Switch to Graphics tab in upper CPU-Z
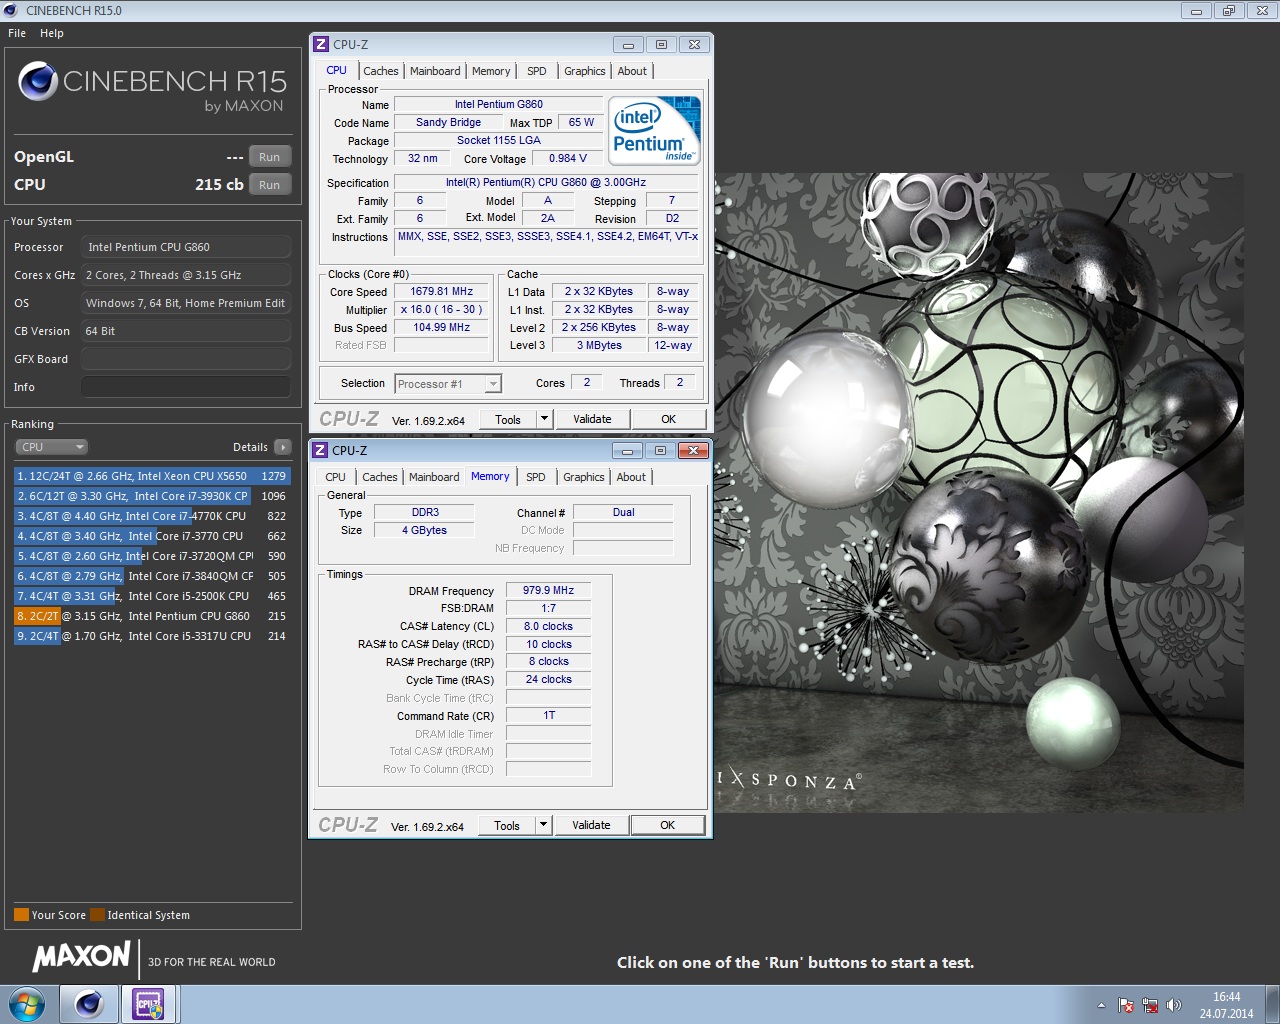The image size is (1280, 1024). point(585,71)
